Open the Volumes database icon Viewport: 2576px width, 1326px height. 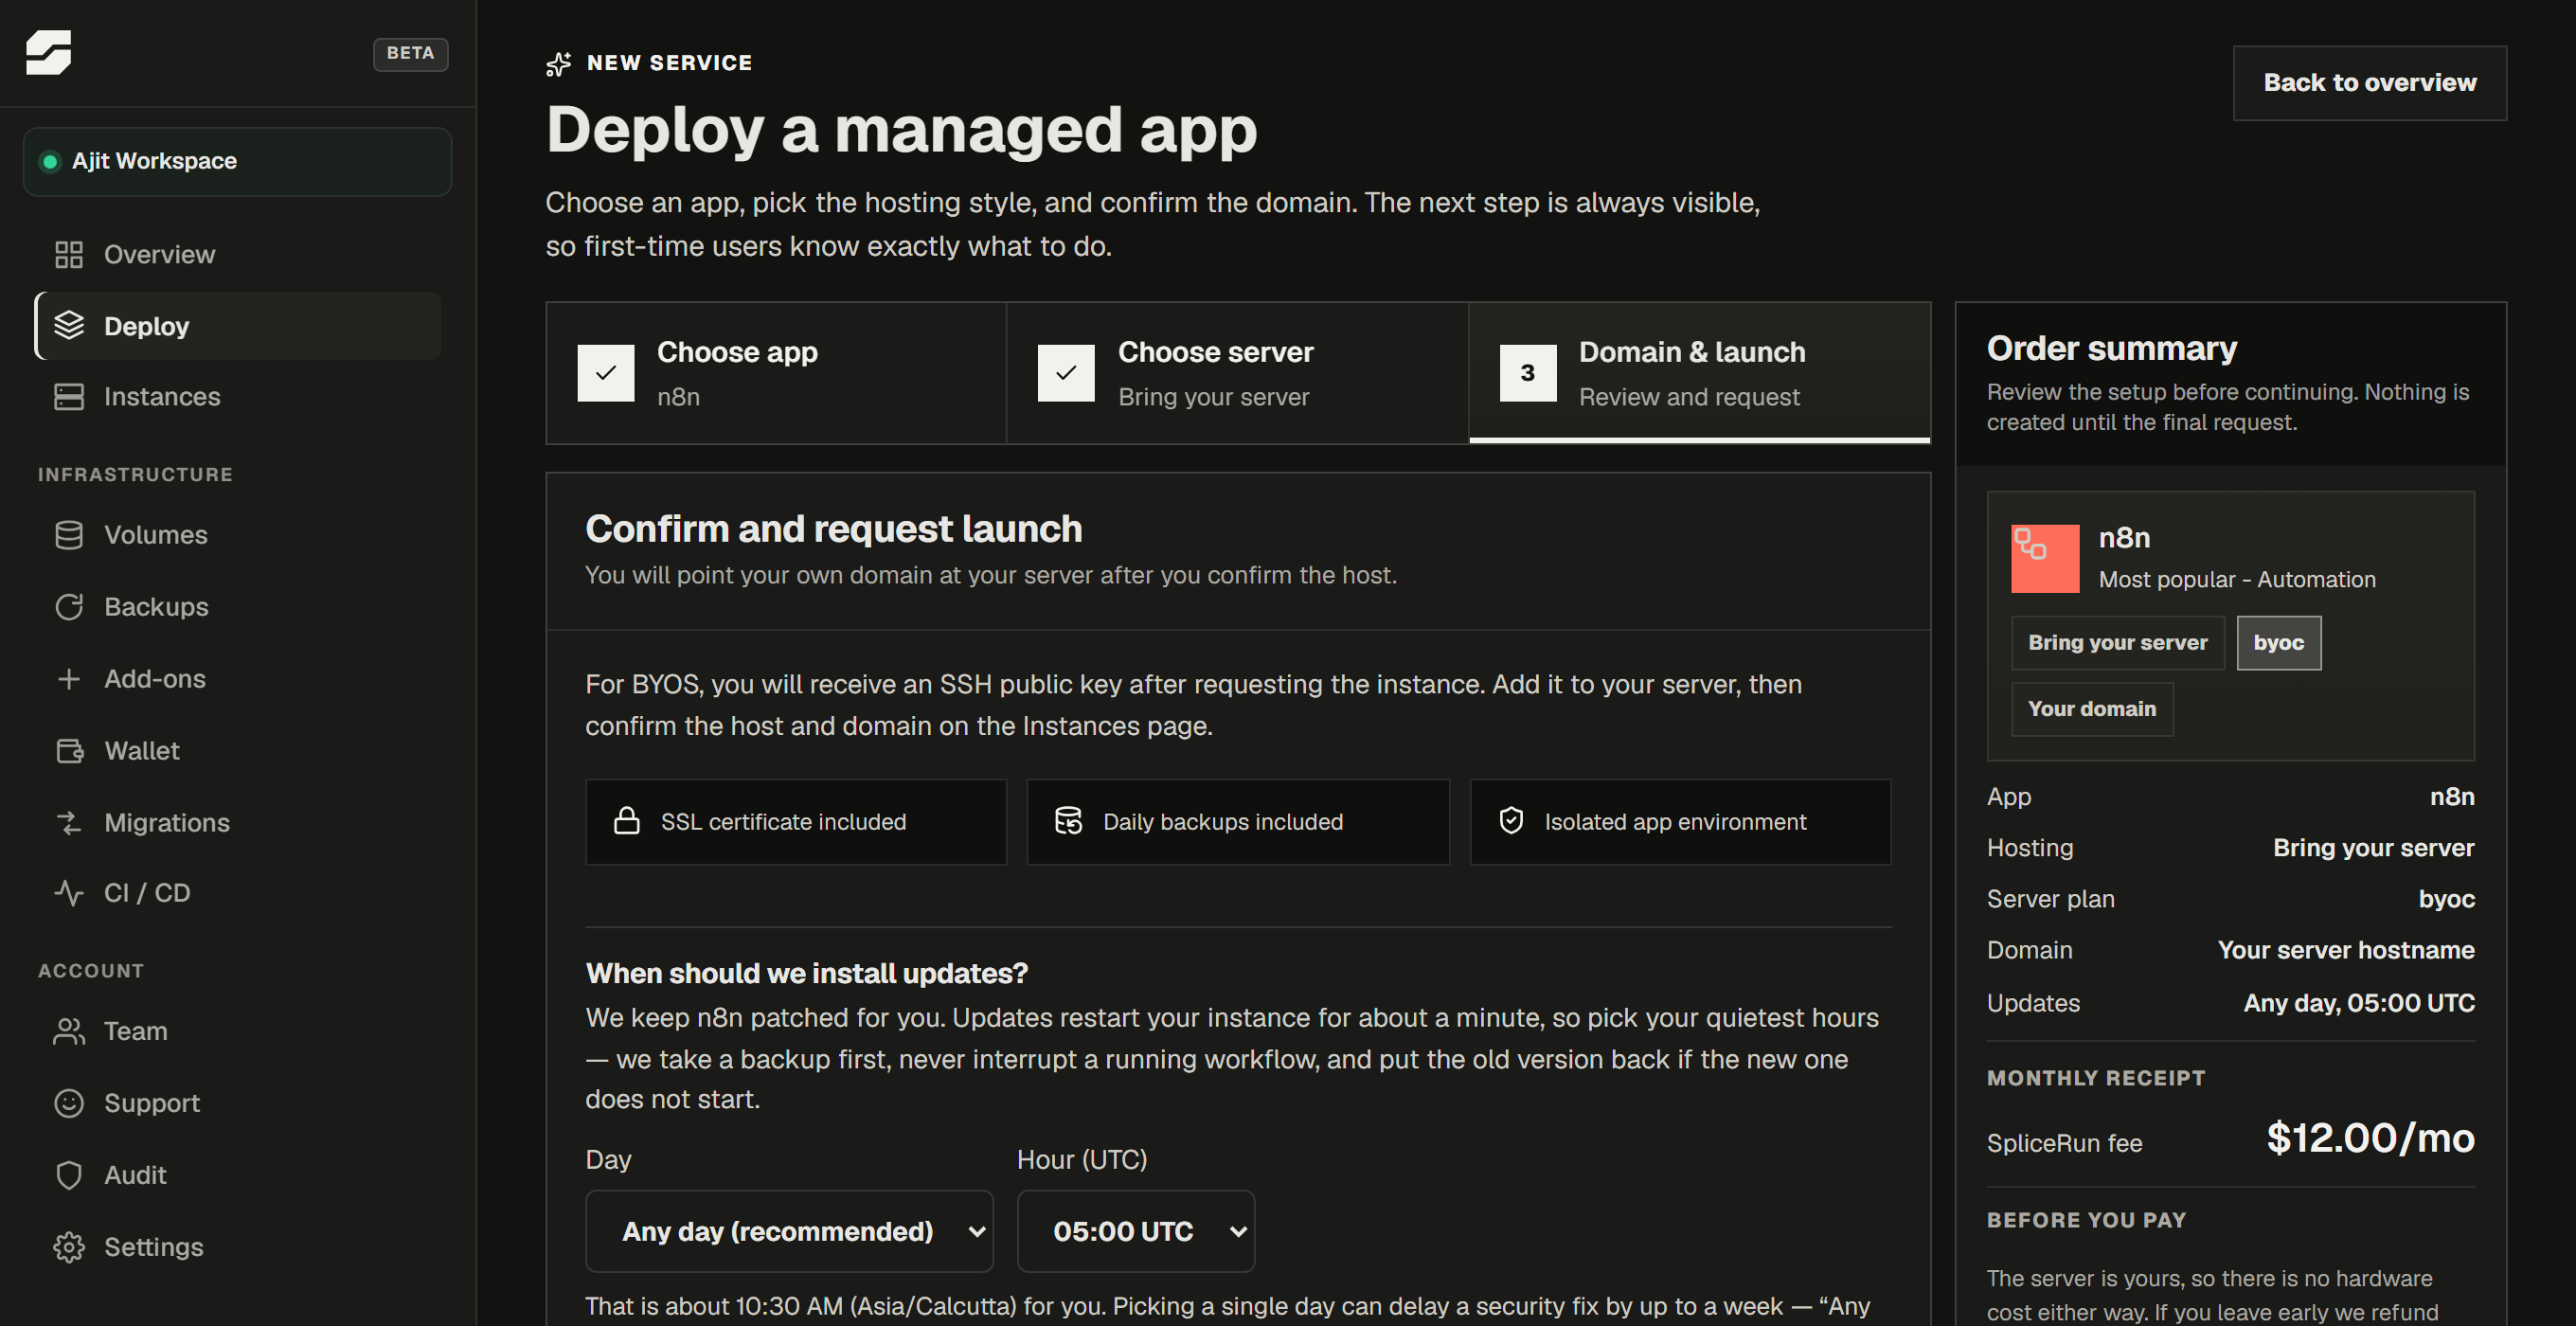pos(69,535)
